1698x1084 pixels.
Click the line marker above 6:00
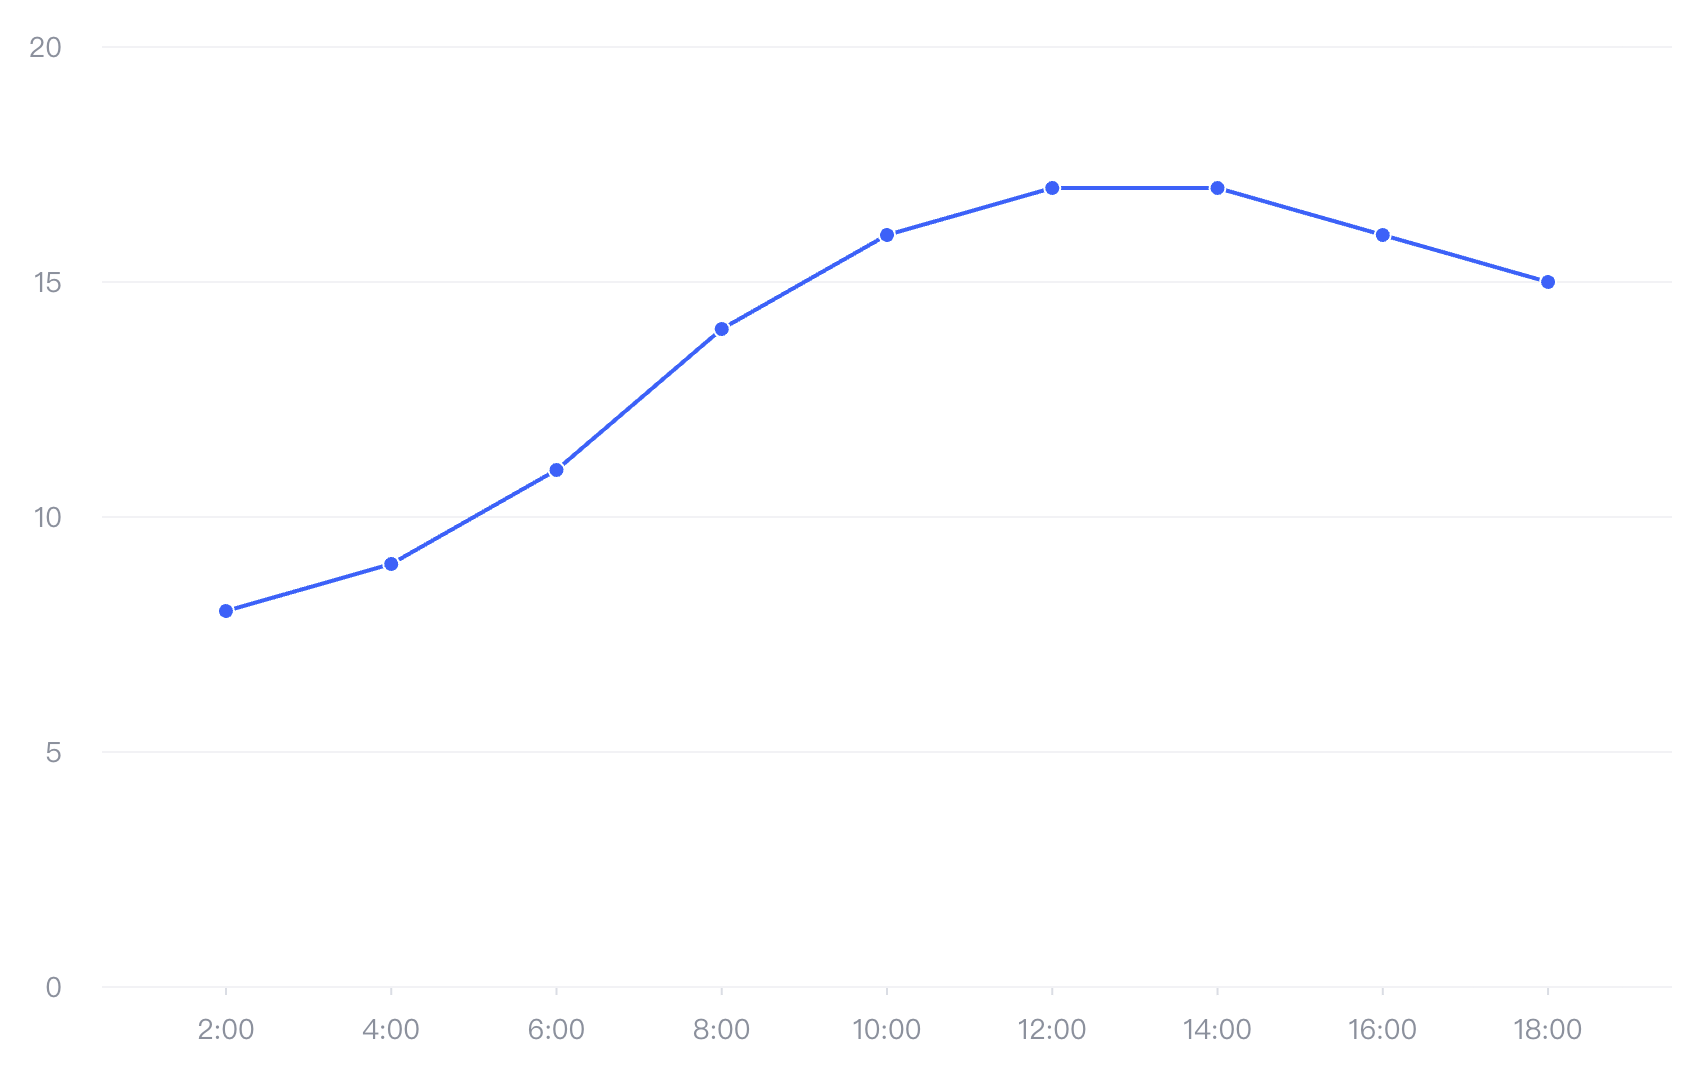click(556, 470)
